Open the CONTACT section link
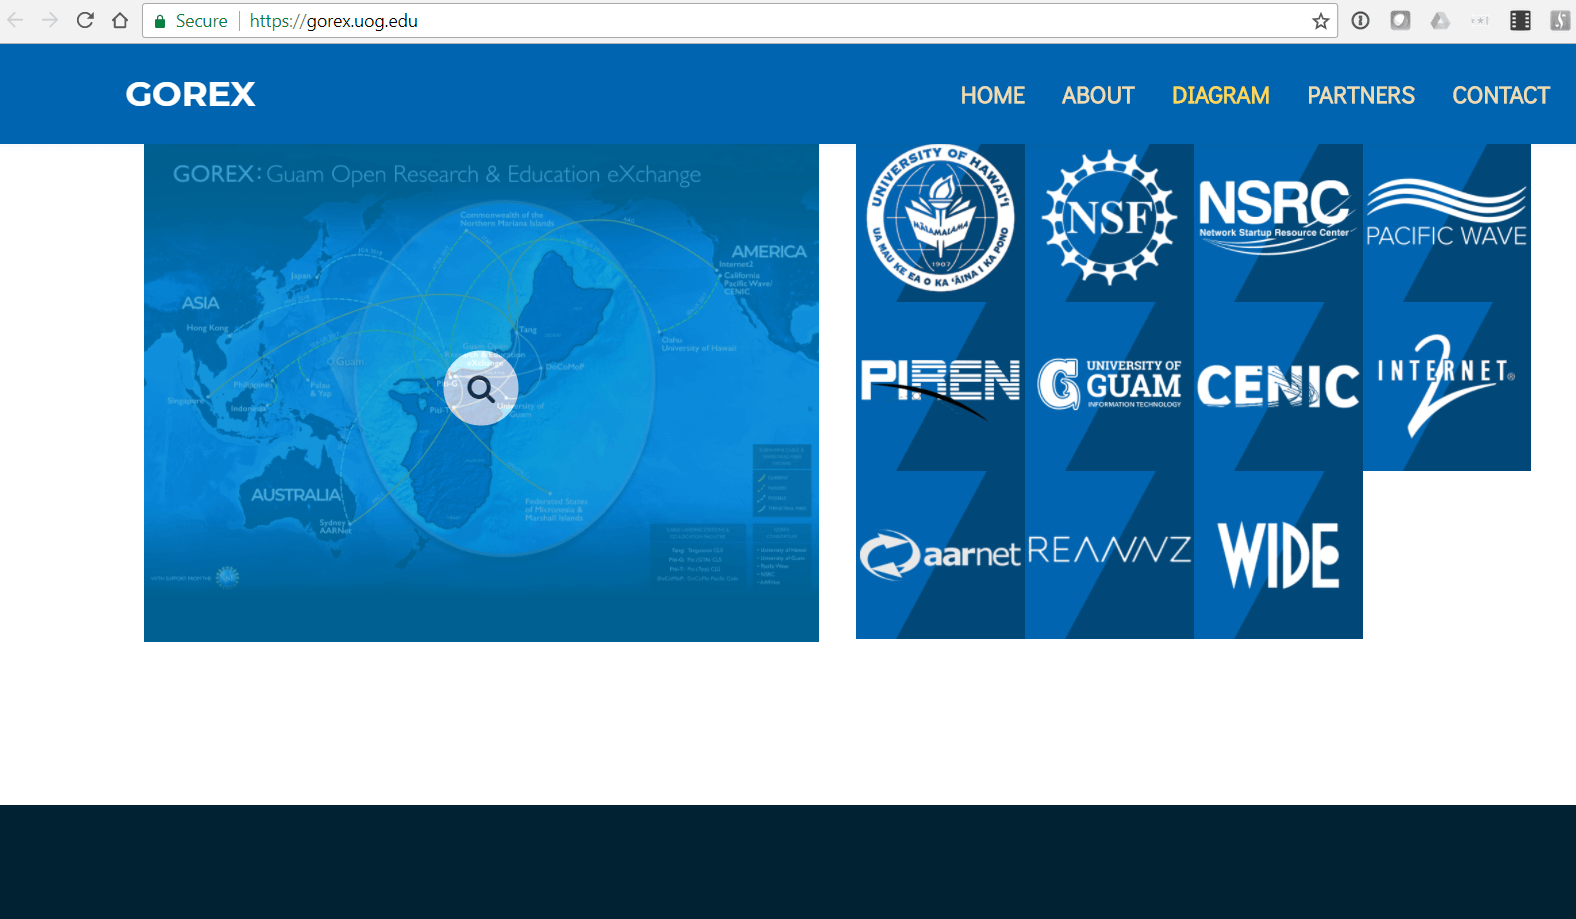Screen dimensions: 1576x919 (x=1500, y=95)
